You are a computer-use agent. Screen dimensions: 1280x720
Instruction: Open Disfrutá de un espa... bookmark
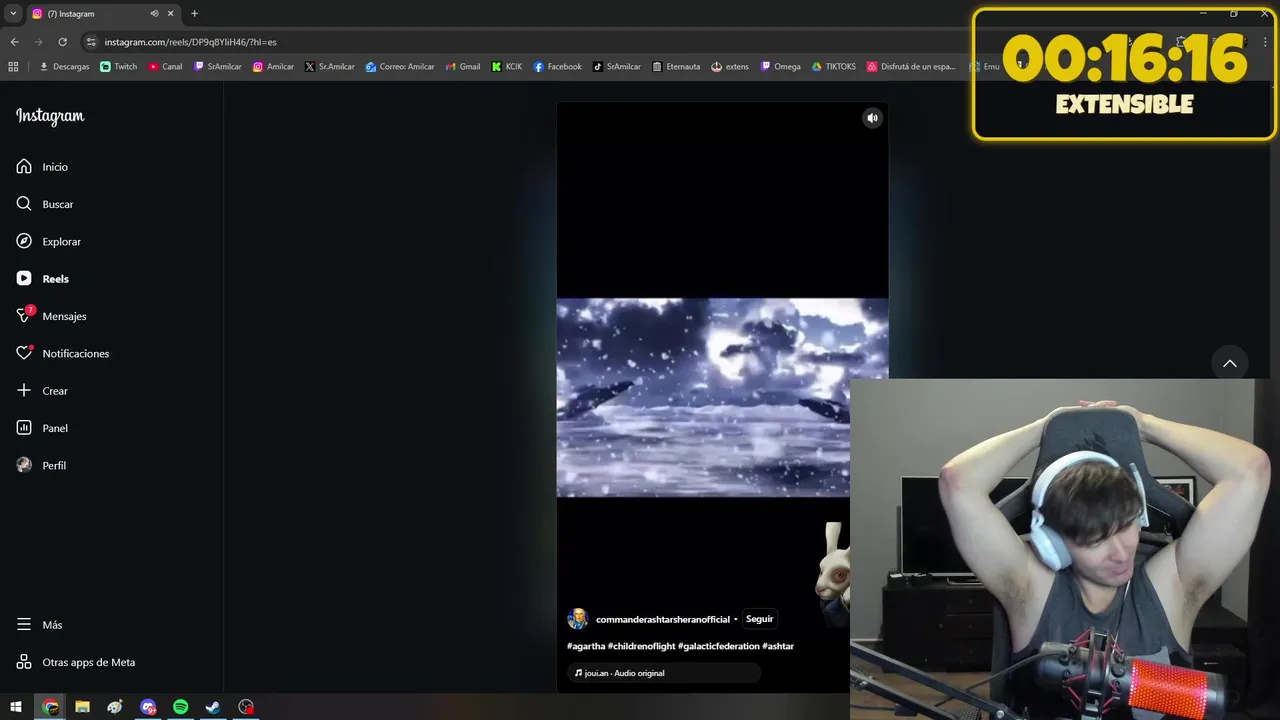(911, 67)
